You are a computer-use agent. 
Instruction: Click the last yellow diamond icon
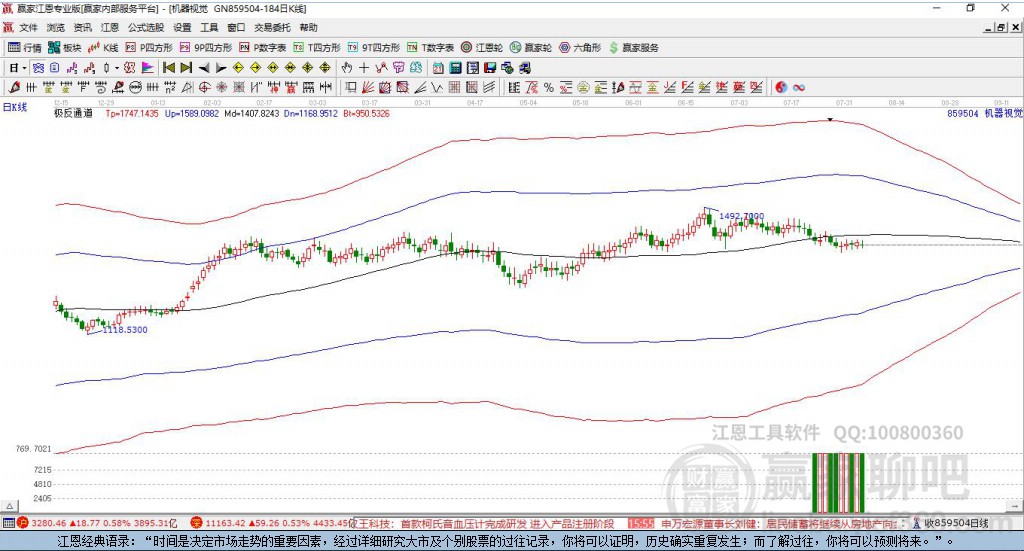[x=325, y=68]
